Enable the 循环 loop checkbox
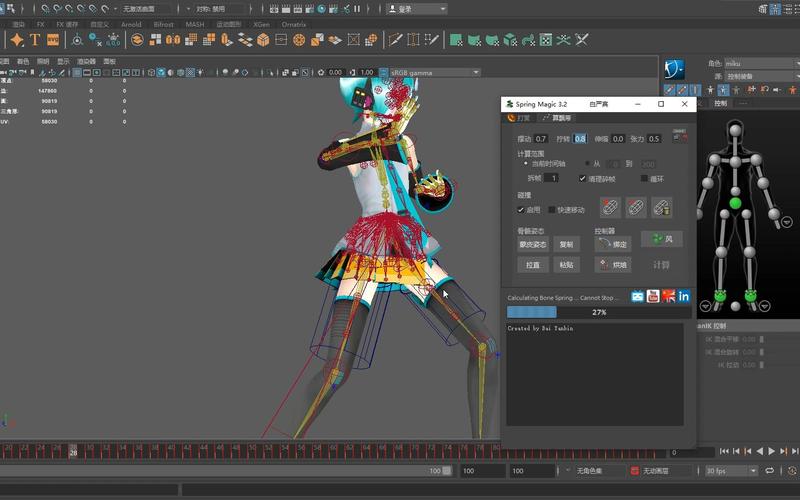The height and width of the screenshot is (500, 800). pos(643,178)
